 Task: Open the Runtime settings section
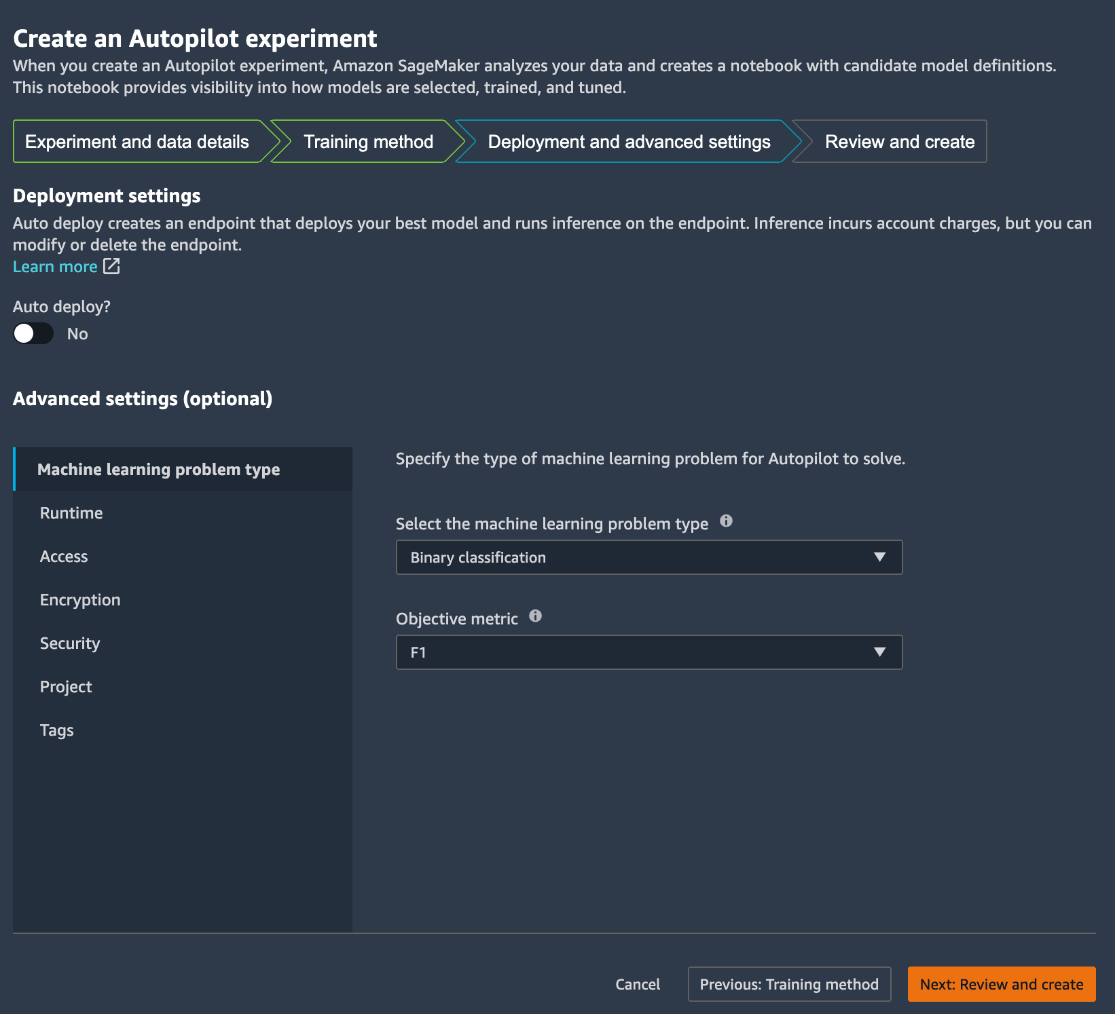pyautogui.click(x=71, y=513)
